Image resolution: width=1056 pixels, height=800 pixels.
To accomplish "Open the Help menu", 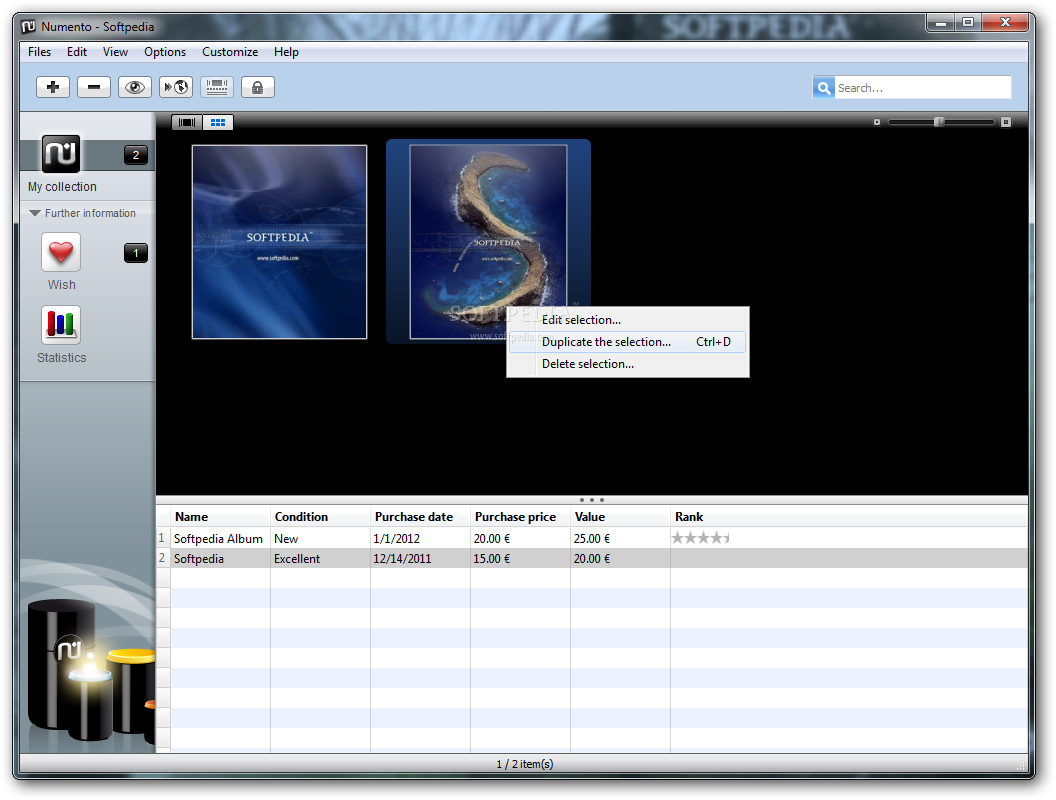I will pyautogui.click(x=286, y=52).
